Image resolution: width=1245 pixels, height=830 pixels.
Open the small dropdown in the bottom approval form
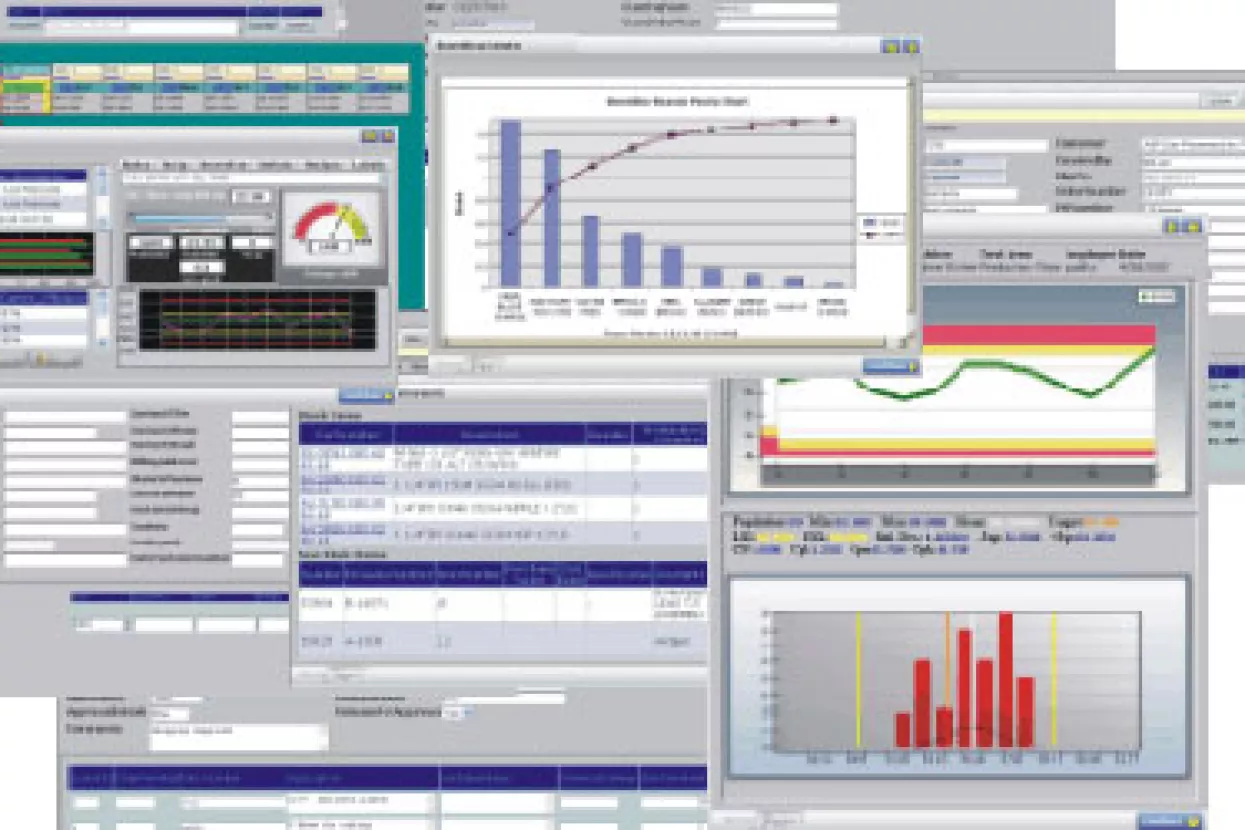coord(455,712)
